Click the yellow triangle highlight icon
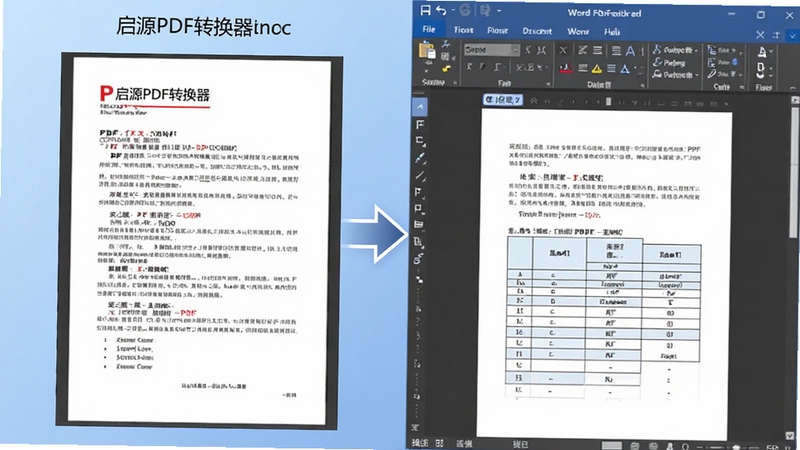This screenshot has height=450, width=800. (596, 69)
